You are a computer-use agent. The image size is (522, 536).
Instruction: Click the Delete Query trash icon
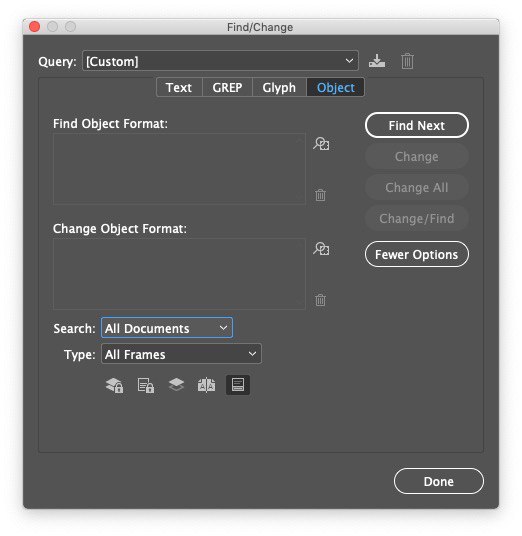point(407,61)
